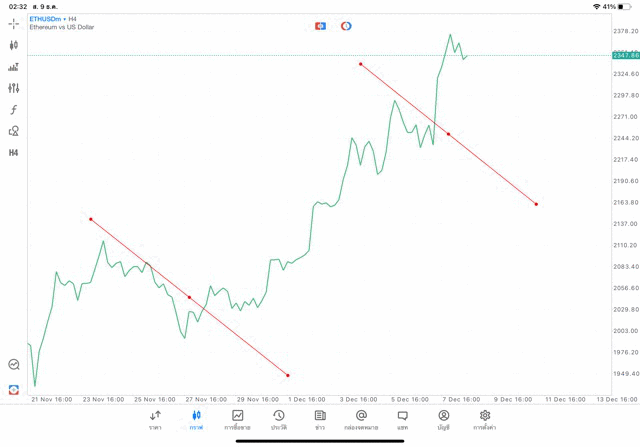Open the แชท chat tab

click(402, 419)
